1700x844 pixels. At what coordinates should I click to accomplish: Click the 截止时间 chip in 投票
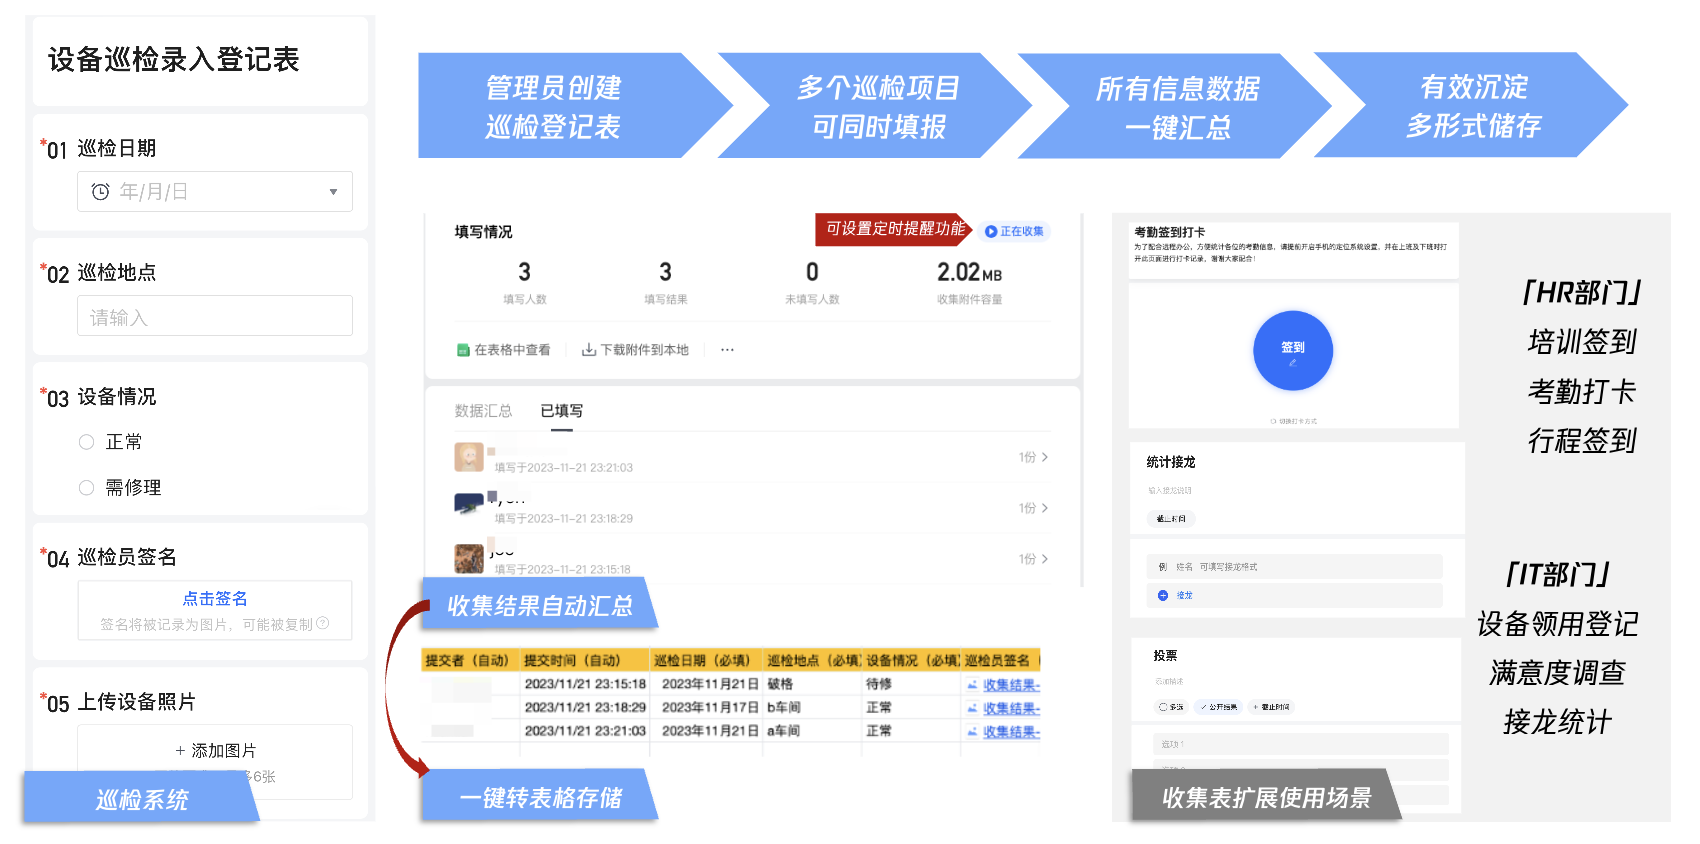pyautogui.click(x=1271, y=707)
